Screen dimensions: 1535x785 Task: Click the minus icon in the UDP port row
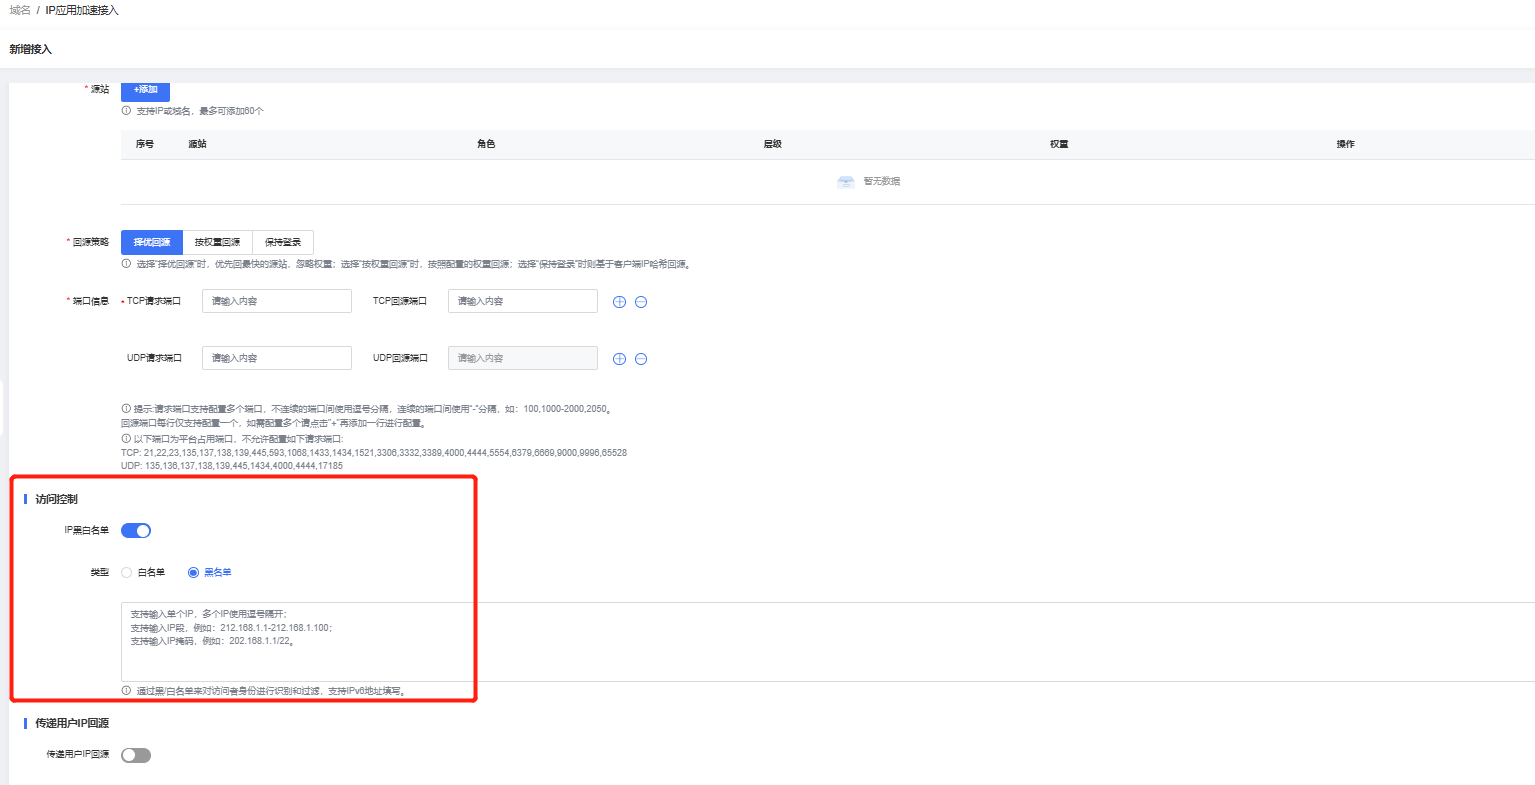[x=641, y=359]
